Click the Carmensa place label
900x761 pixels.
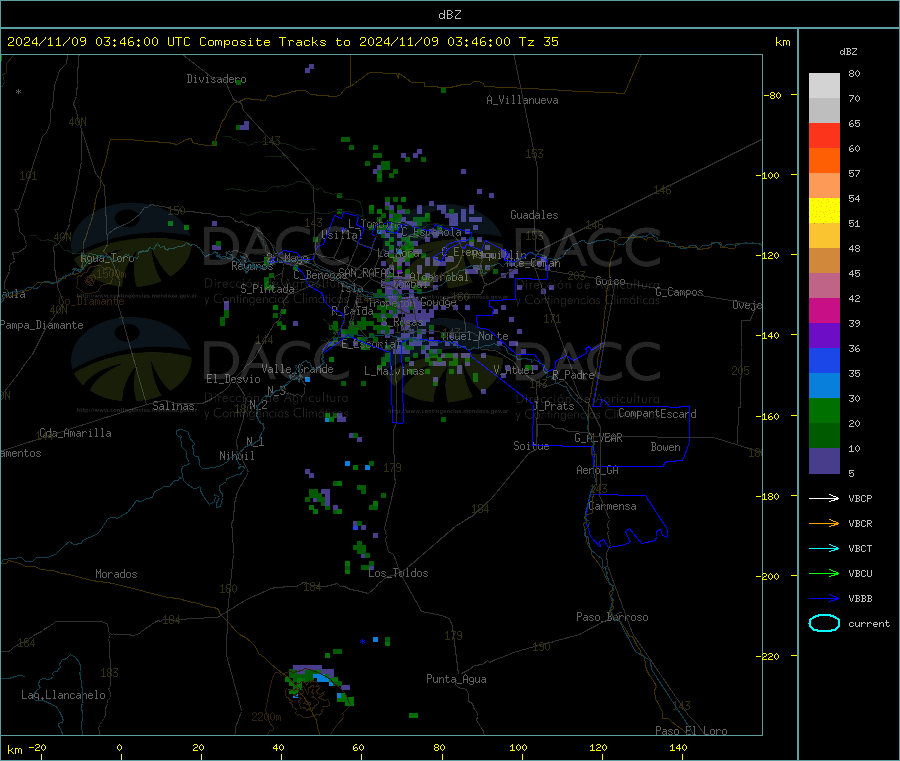612,506
